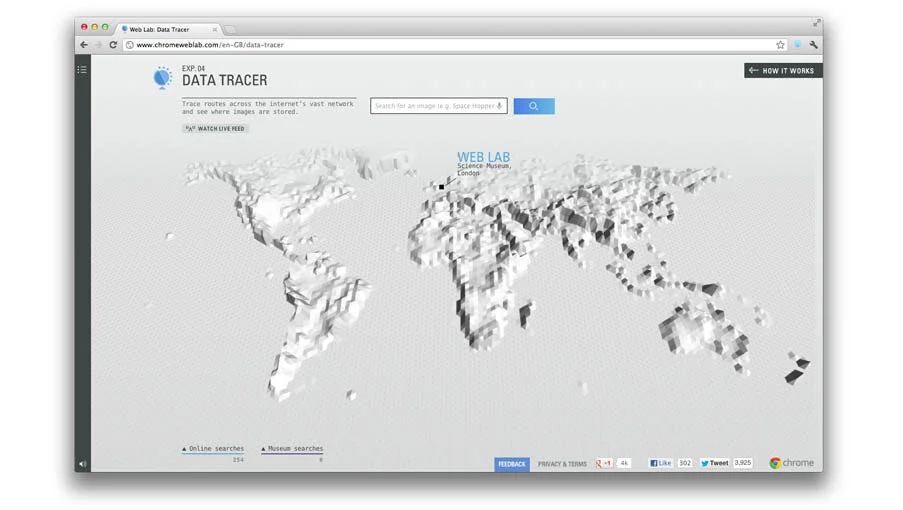Screen dimensions: 903x510
Task: Close the Data Tracer browser tab
Action: pyautogui.click(x=215, y=29)
